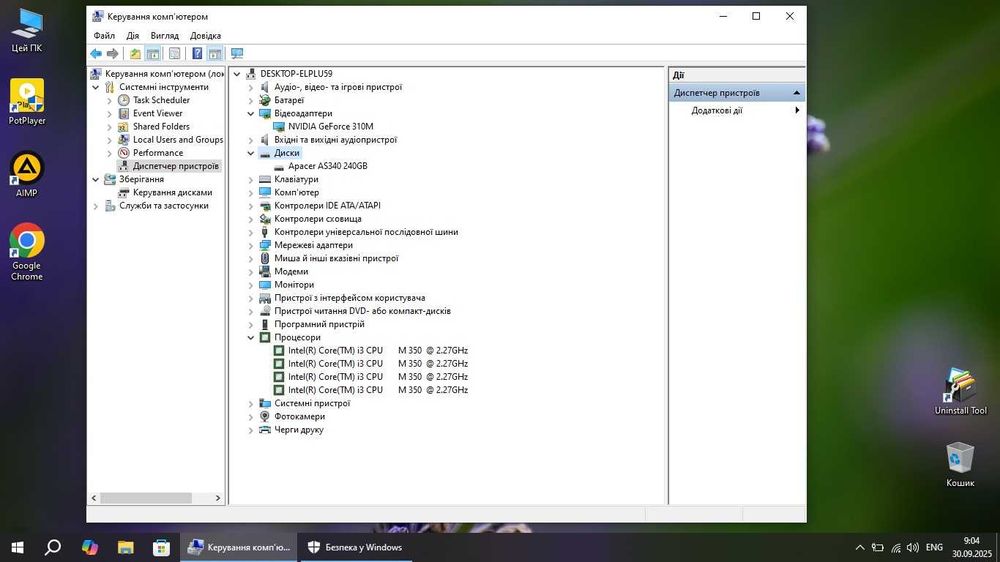Select the Цей ПК desktop icon

(x=27, y=31)
